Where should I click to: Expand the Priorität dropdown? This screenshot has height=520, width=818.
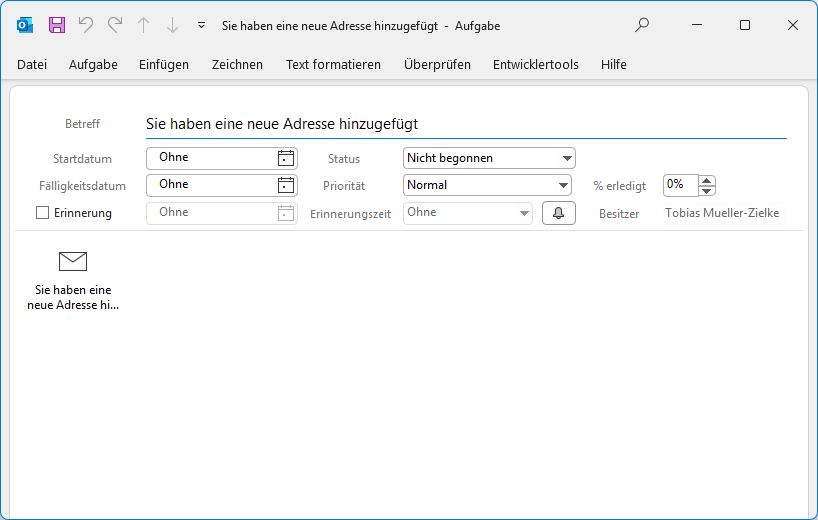(563, 185)
